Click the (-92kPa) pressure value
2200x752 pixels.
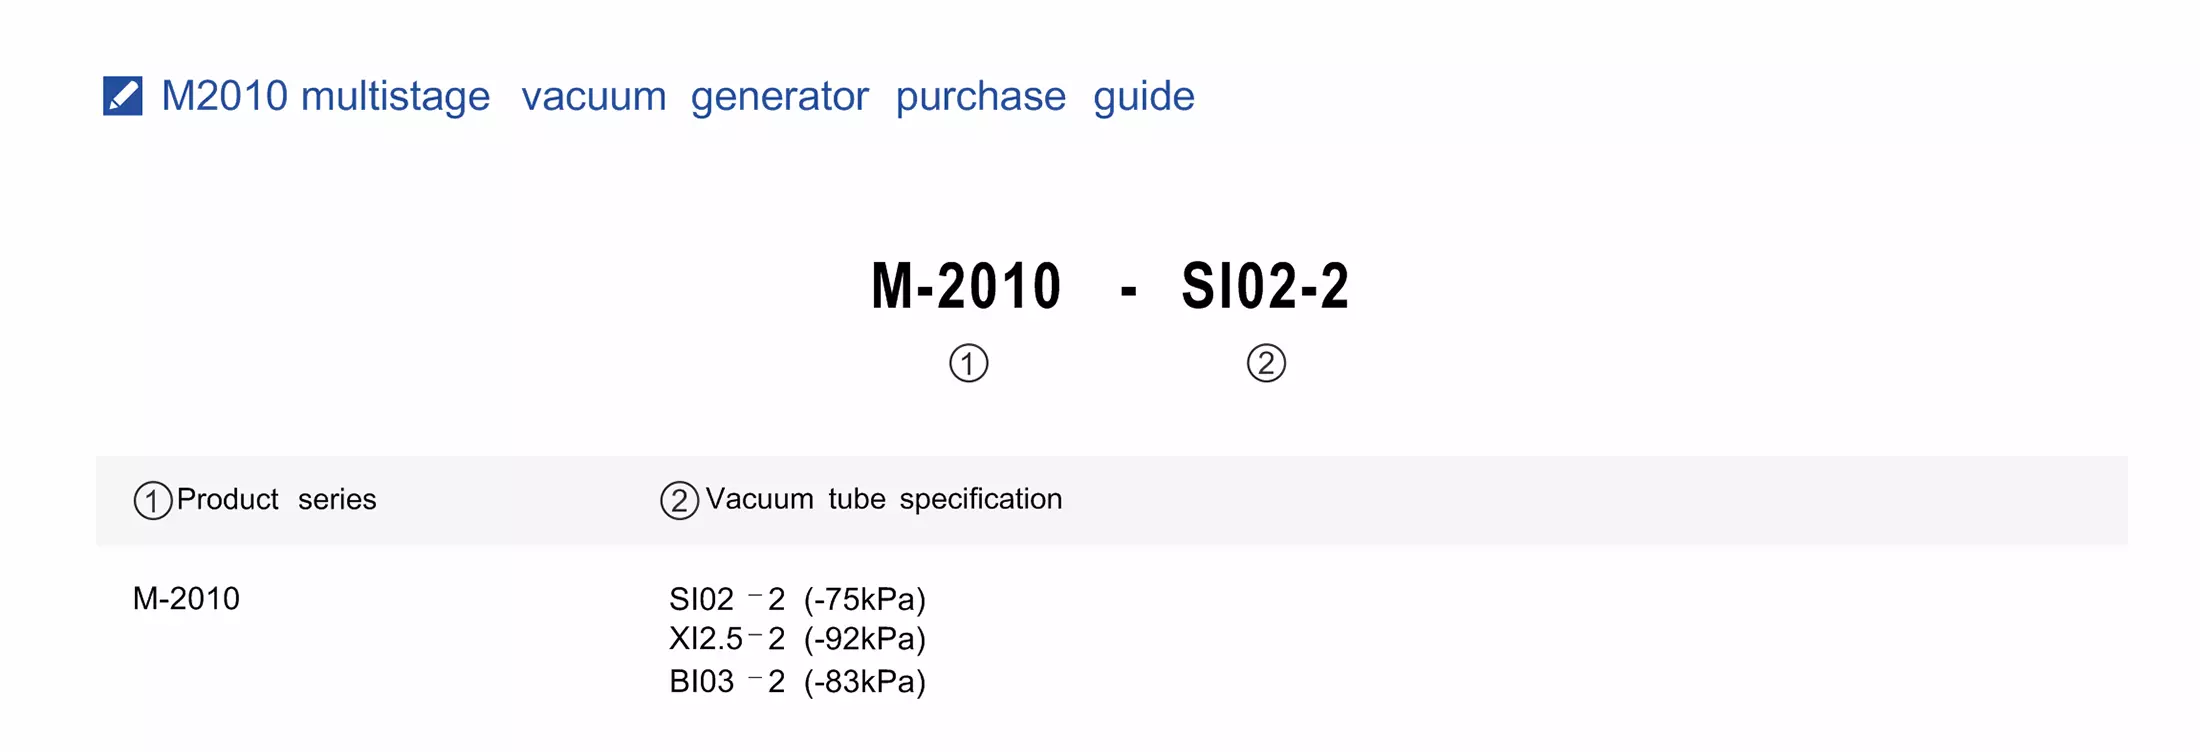865,638
